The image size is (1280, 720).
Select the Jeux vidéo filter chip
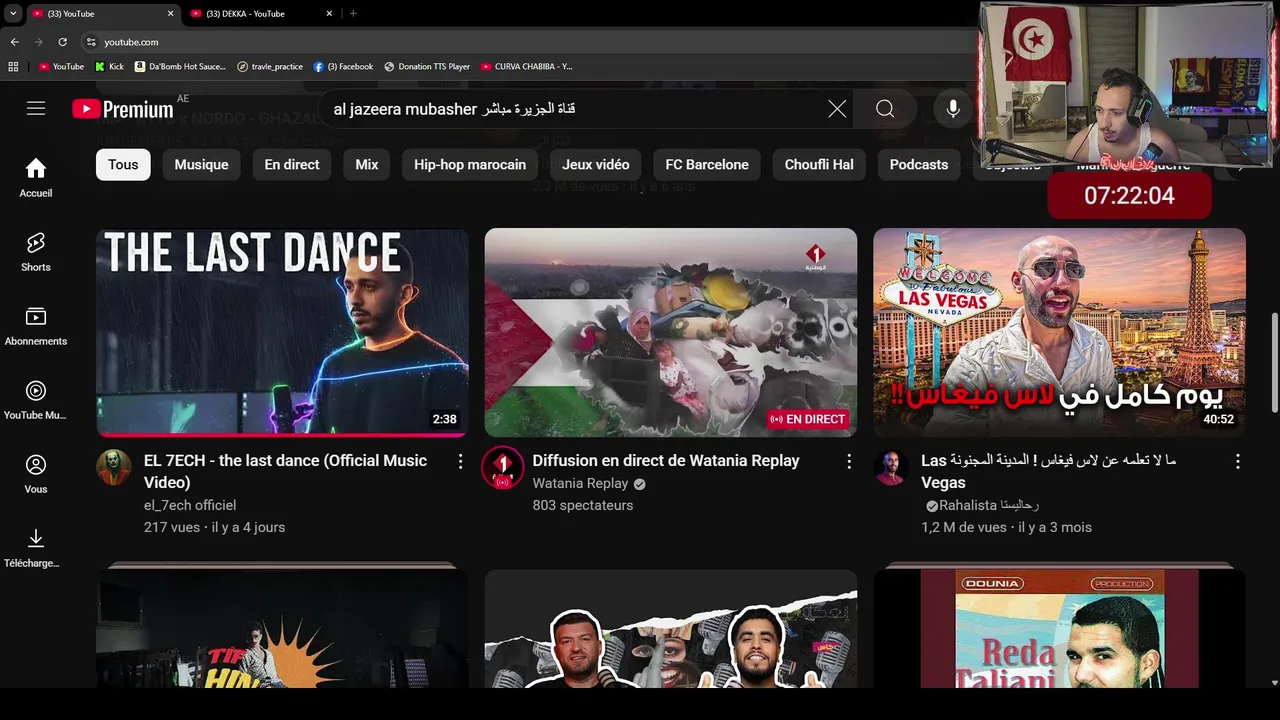pos(596,165)
